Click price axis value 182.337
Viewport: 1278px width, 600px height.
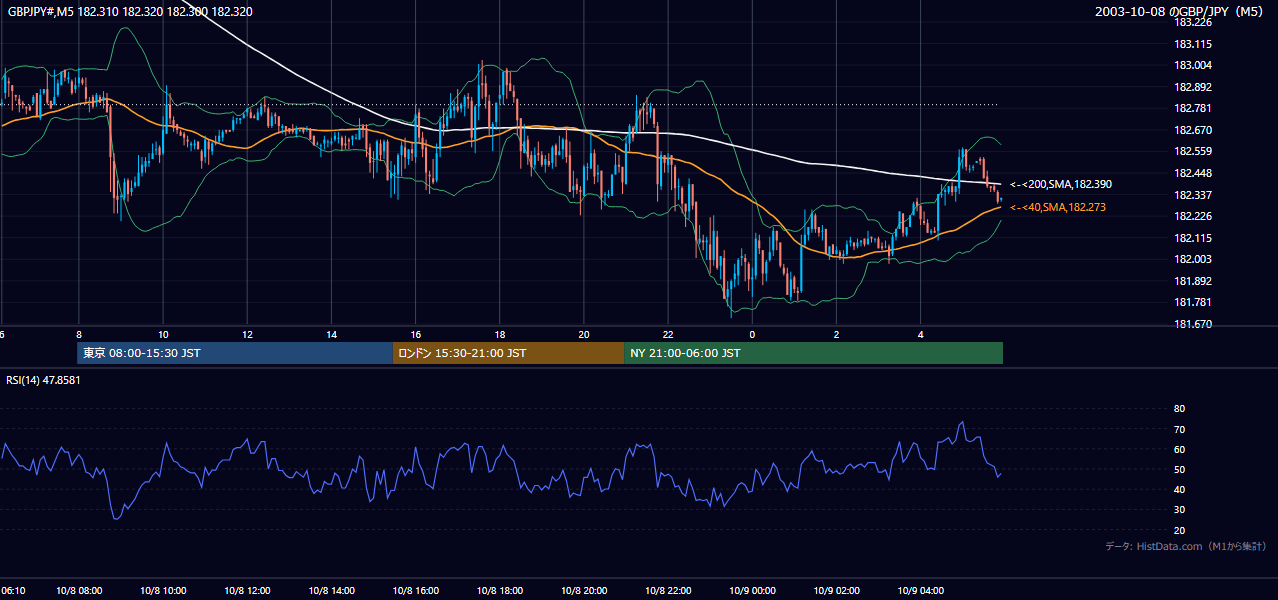[1192, 195]
